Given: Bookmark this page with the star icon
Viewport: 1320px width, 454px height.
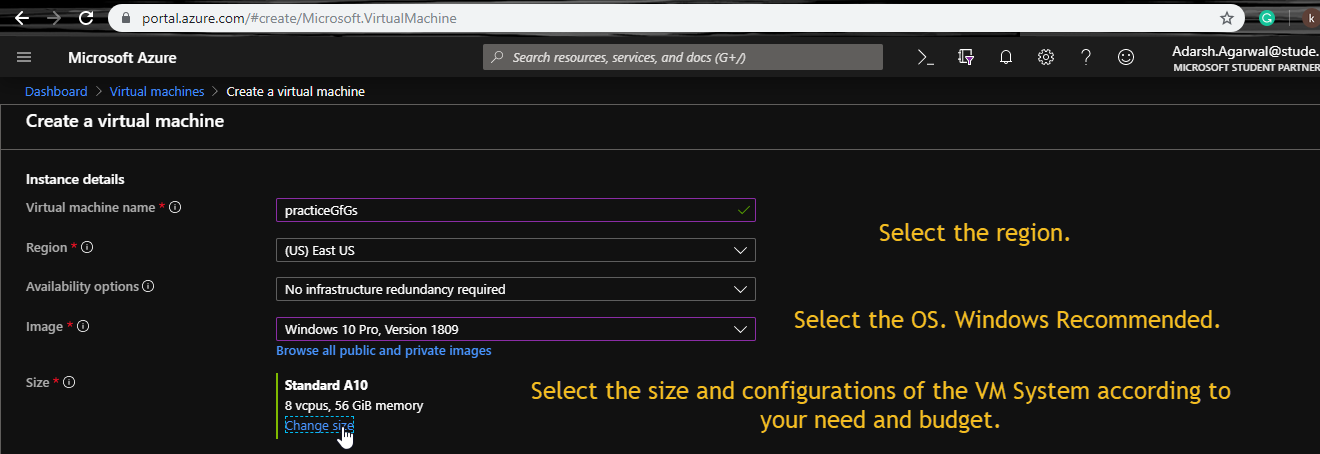Looking at the screenshot, I should pos(1227,18).
